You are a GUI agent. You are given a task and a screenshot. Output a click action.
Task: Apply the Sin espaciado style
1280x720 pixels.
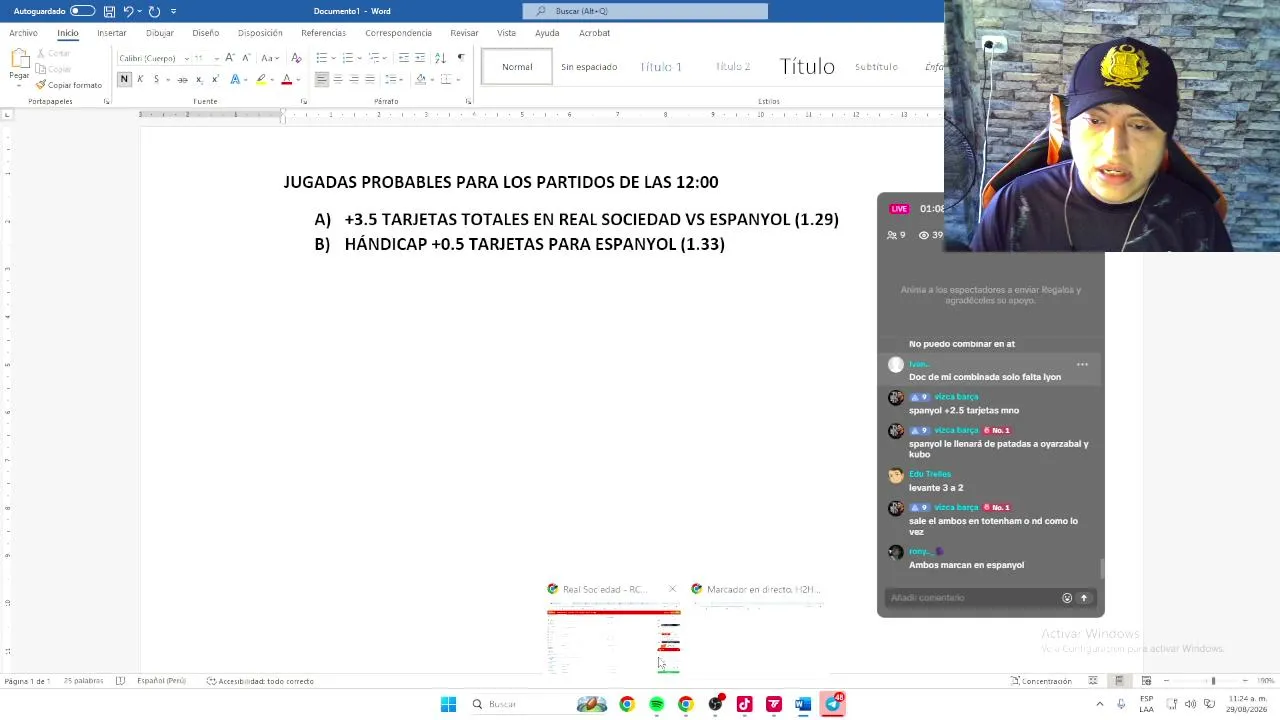point(589,67)
